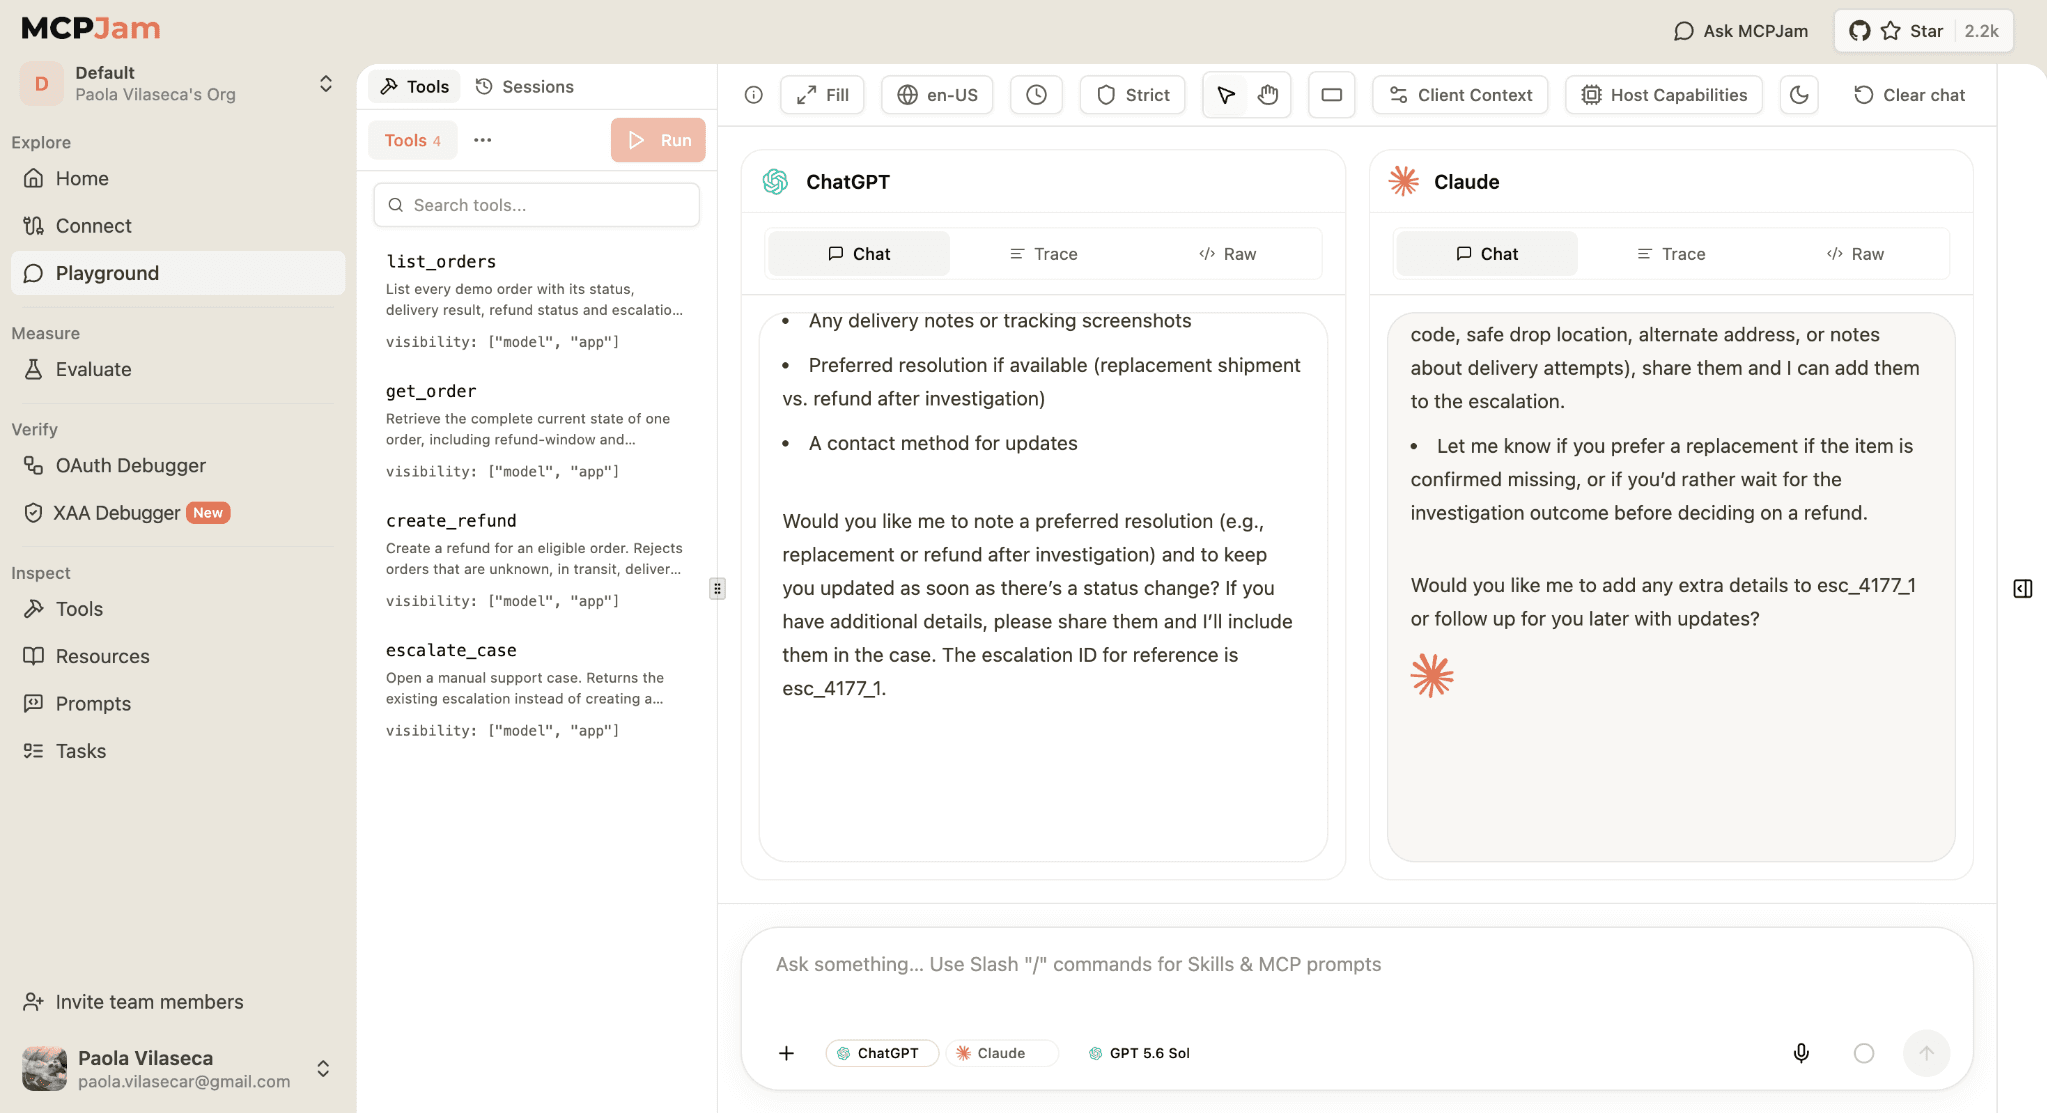Select the list_orders tool

pos(537,301)
